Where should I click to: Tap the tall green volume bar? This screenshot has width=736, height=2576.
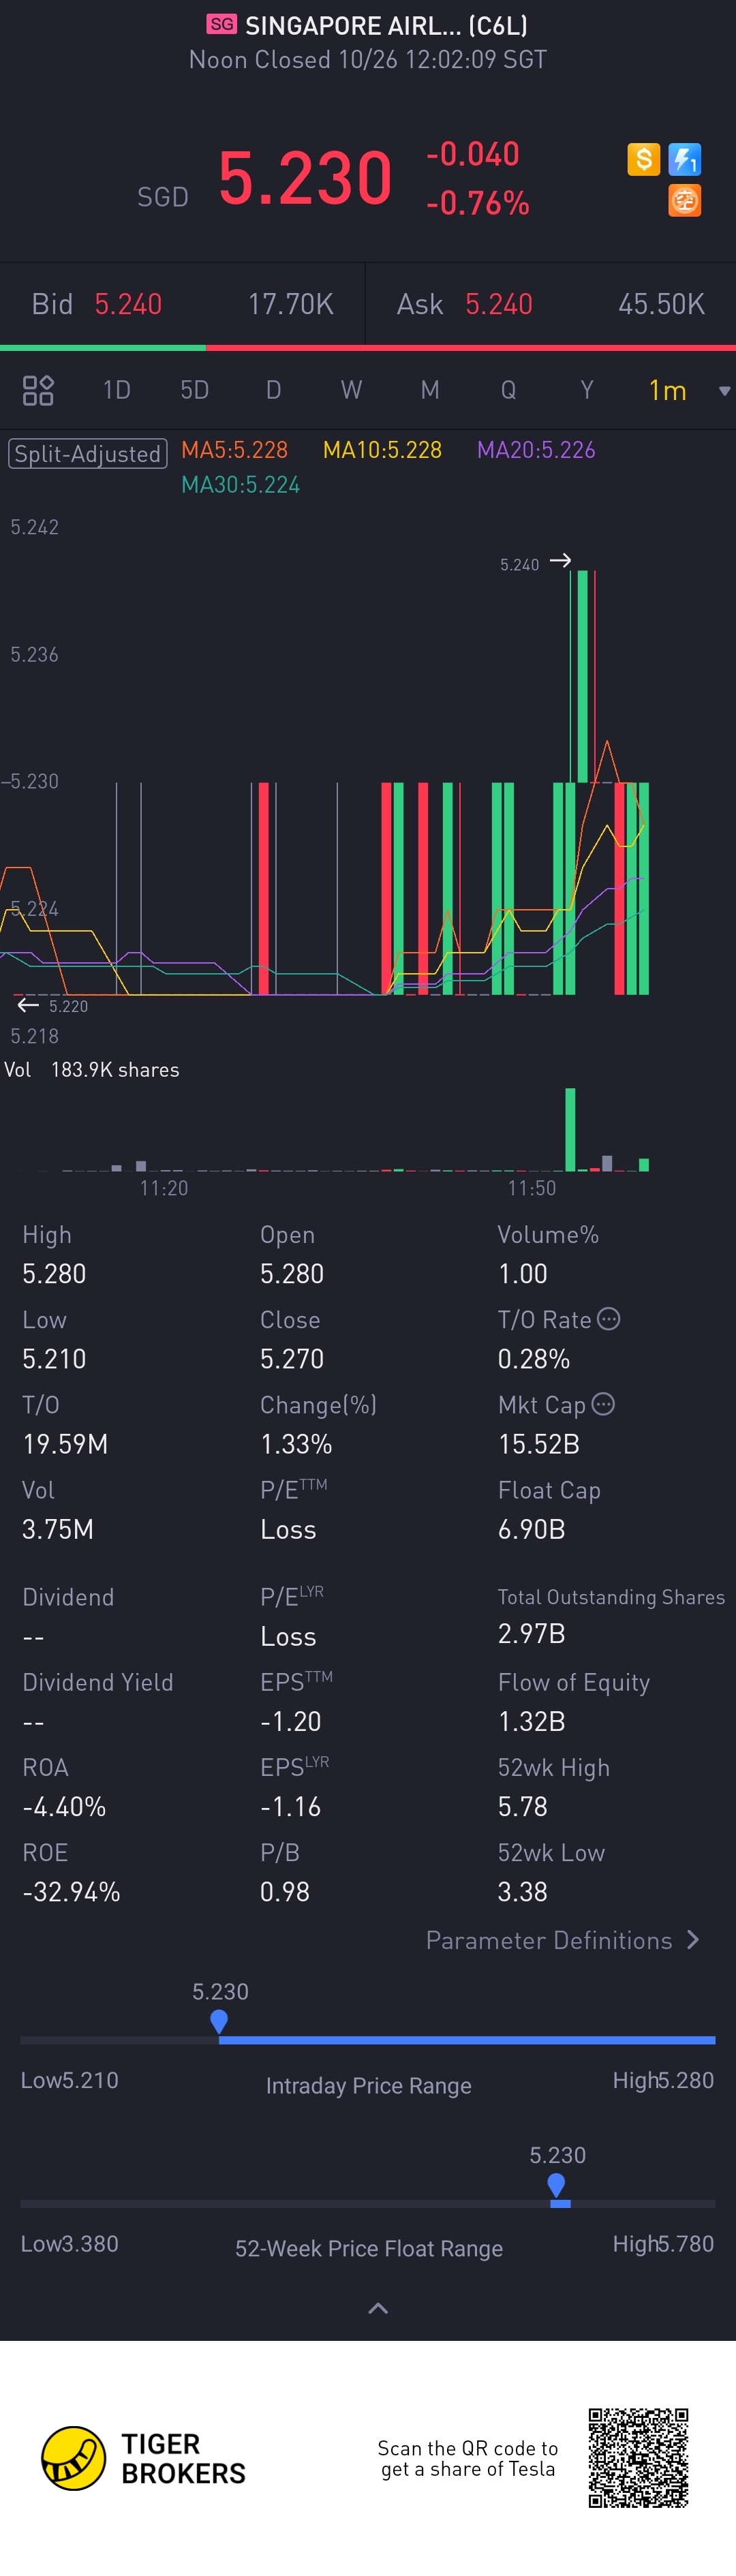coord(570,1129)
